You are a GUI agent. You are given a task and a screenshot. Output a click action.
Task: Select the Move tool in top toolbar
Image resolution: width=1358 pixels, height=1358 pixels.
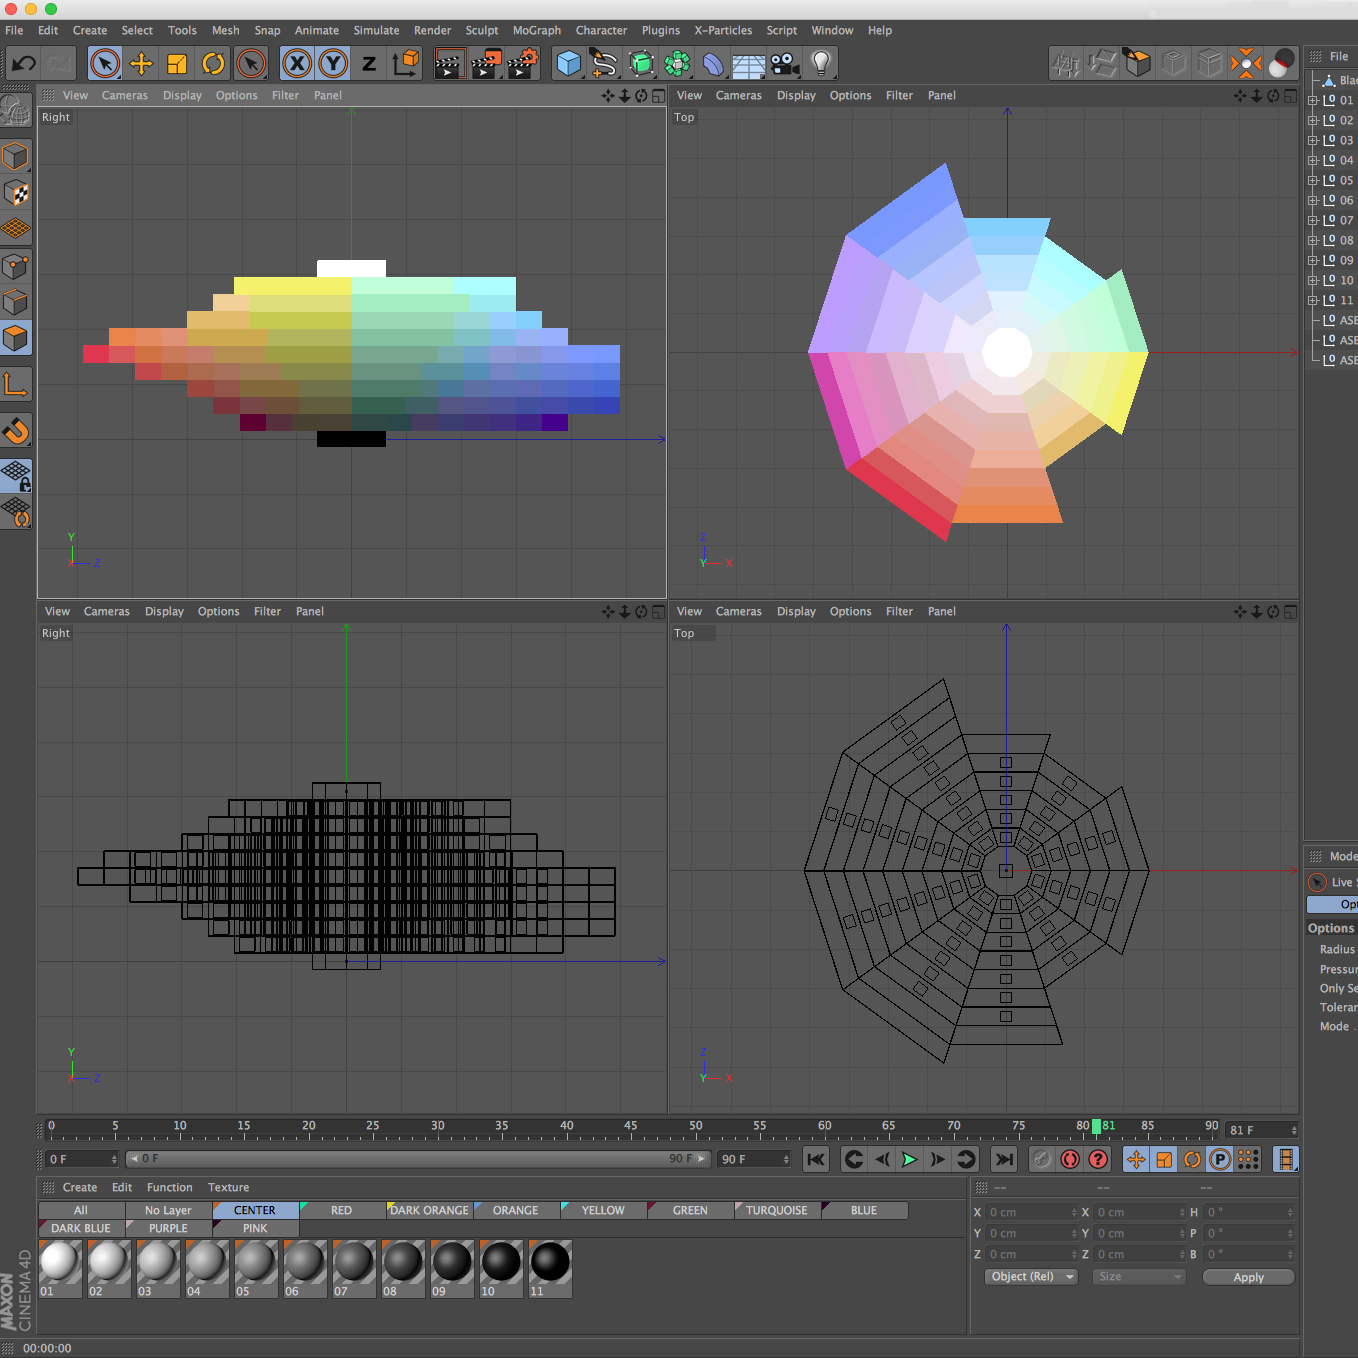(141, 64)
